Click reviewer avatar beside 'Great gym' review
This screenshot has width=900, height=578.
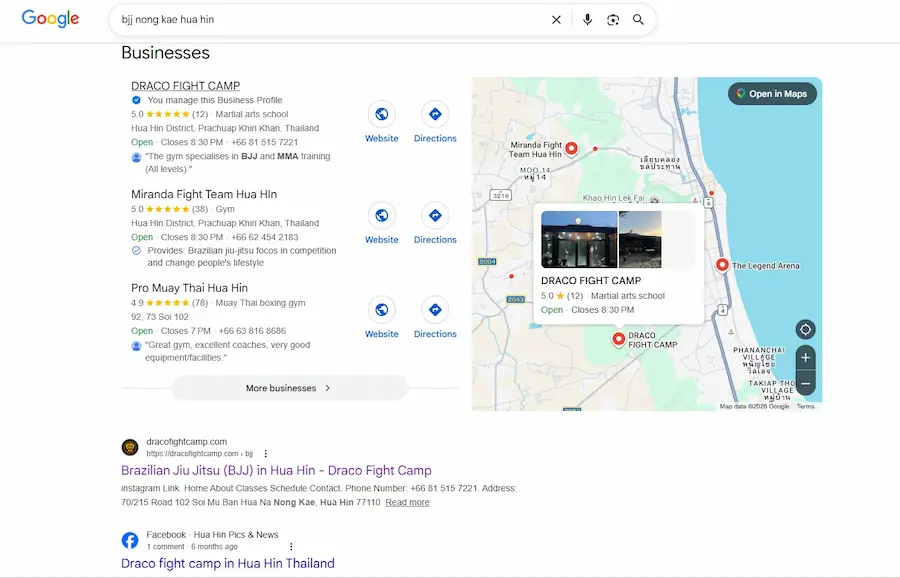tap(136, 346)
